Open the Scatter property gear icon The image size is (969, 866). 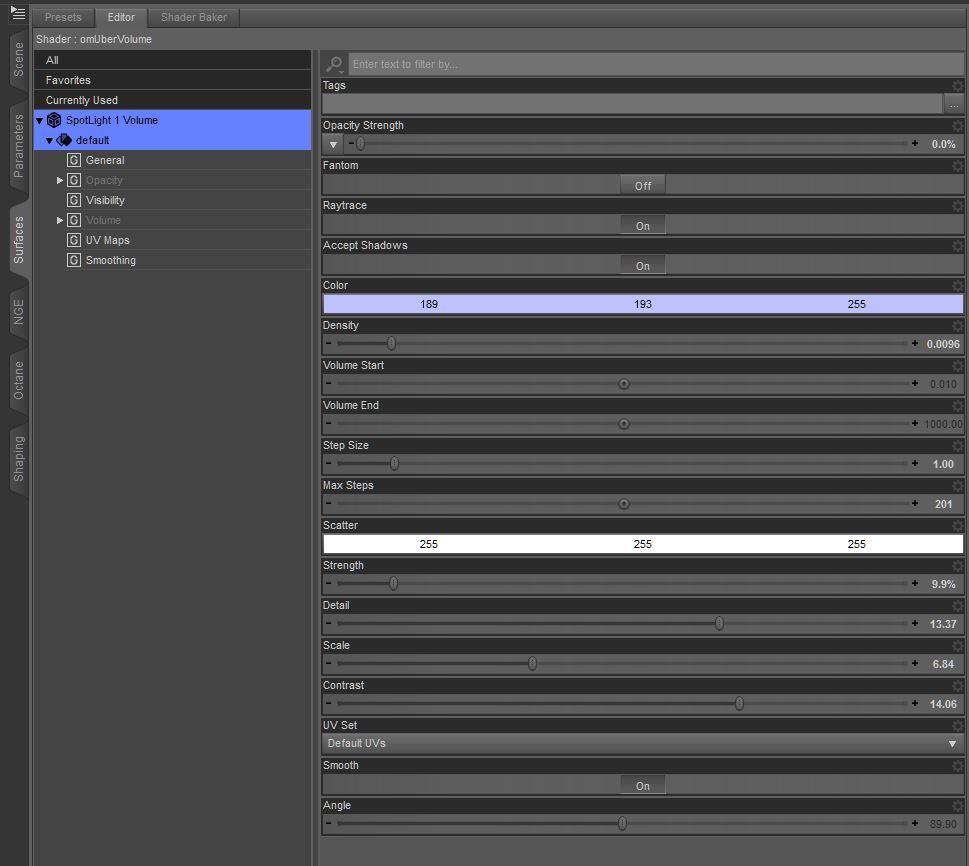(x=957, y=526)
